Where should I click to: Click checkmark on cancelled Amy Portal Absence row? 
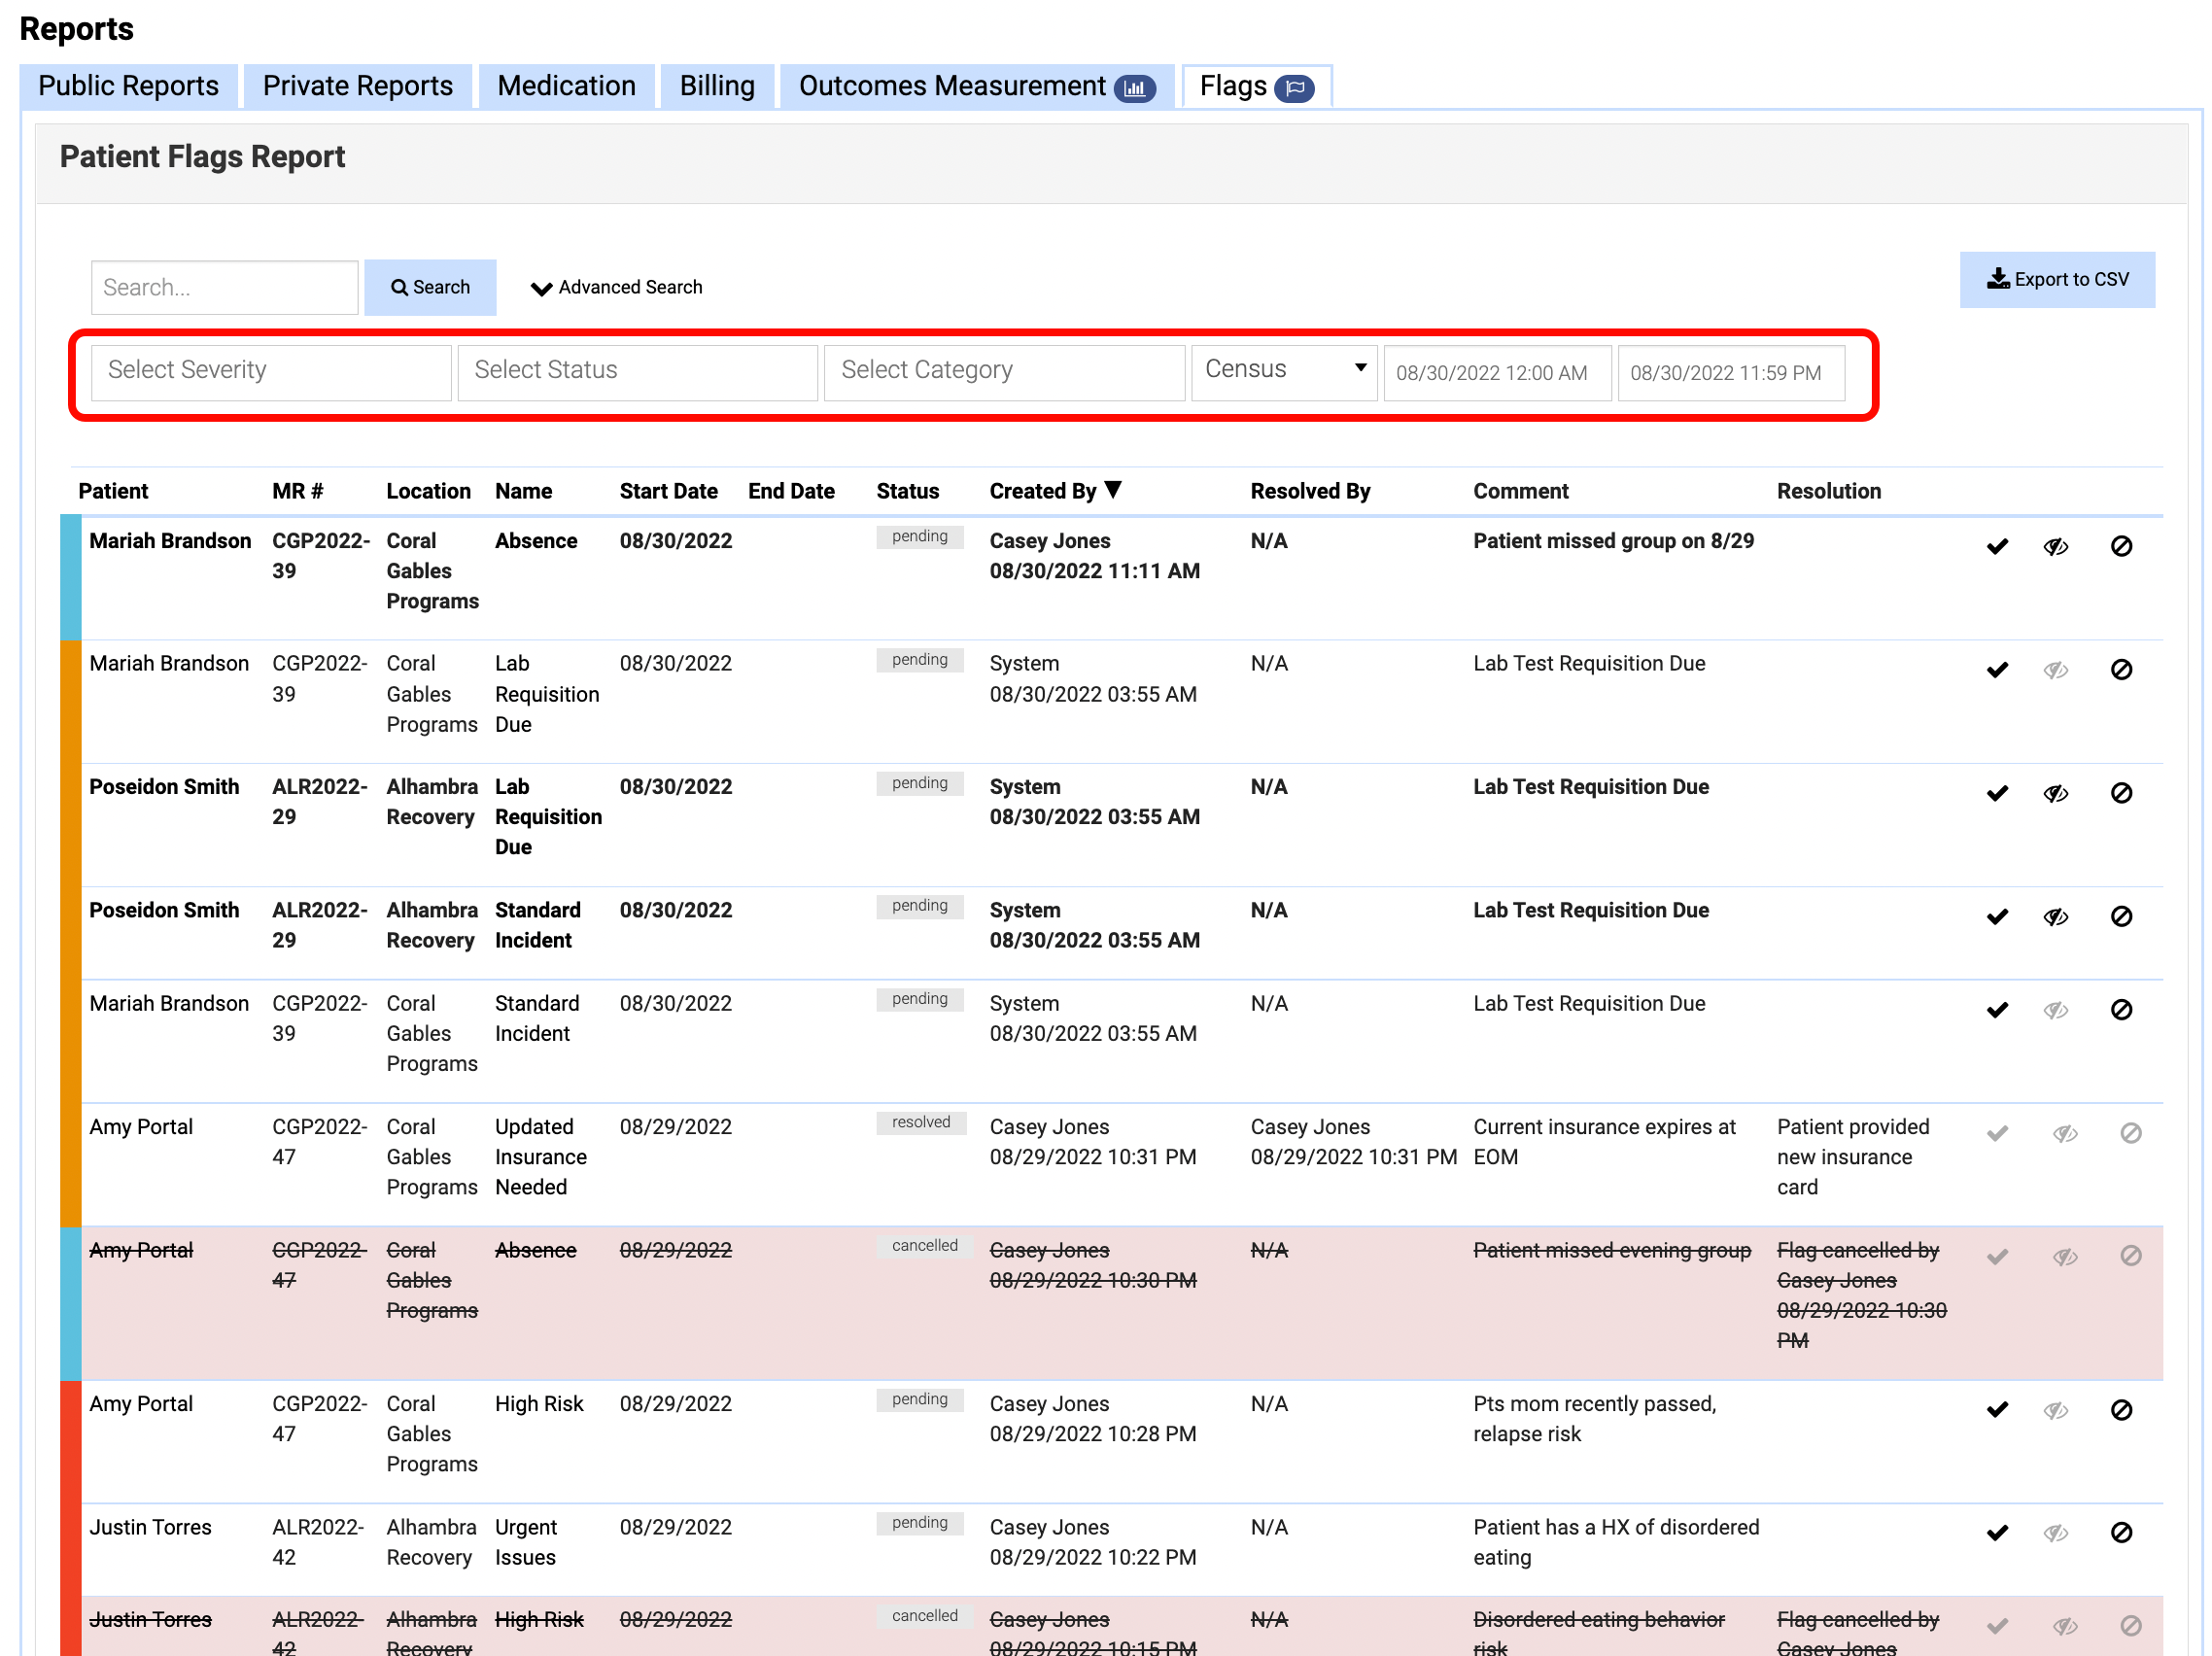(1997, 1257)
